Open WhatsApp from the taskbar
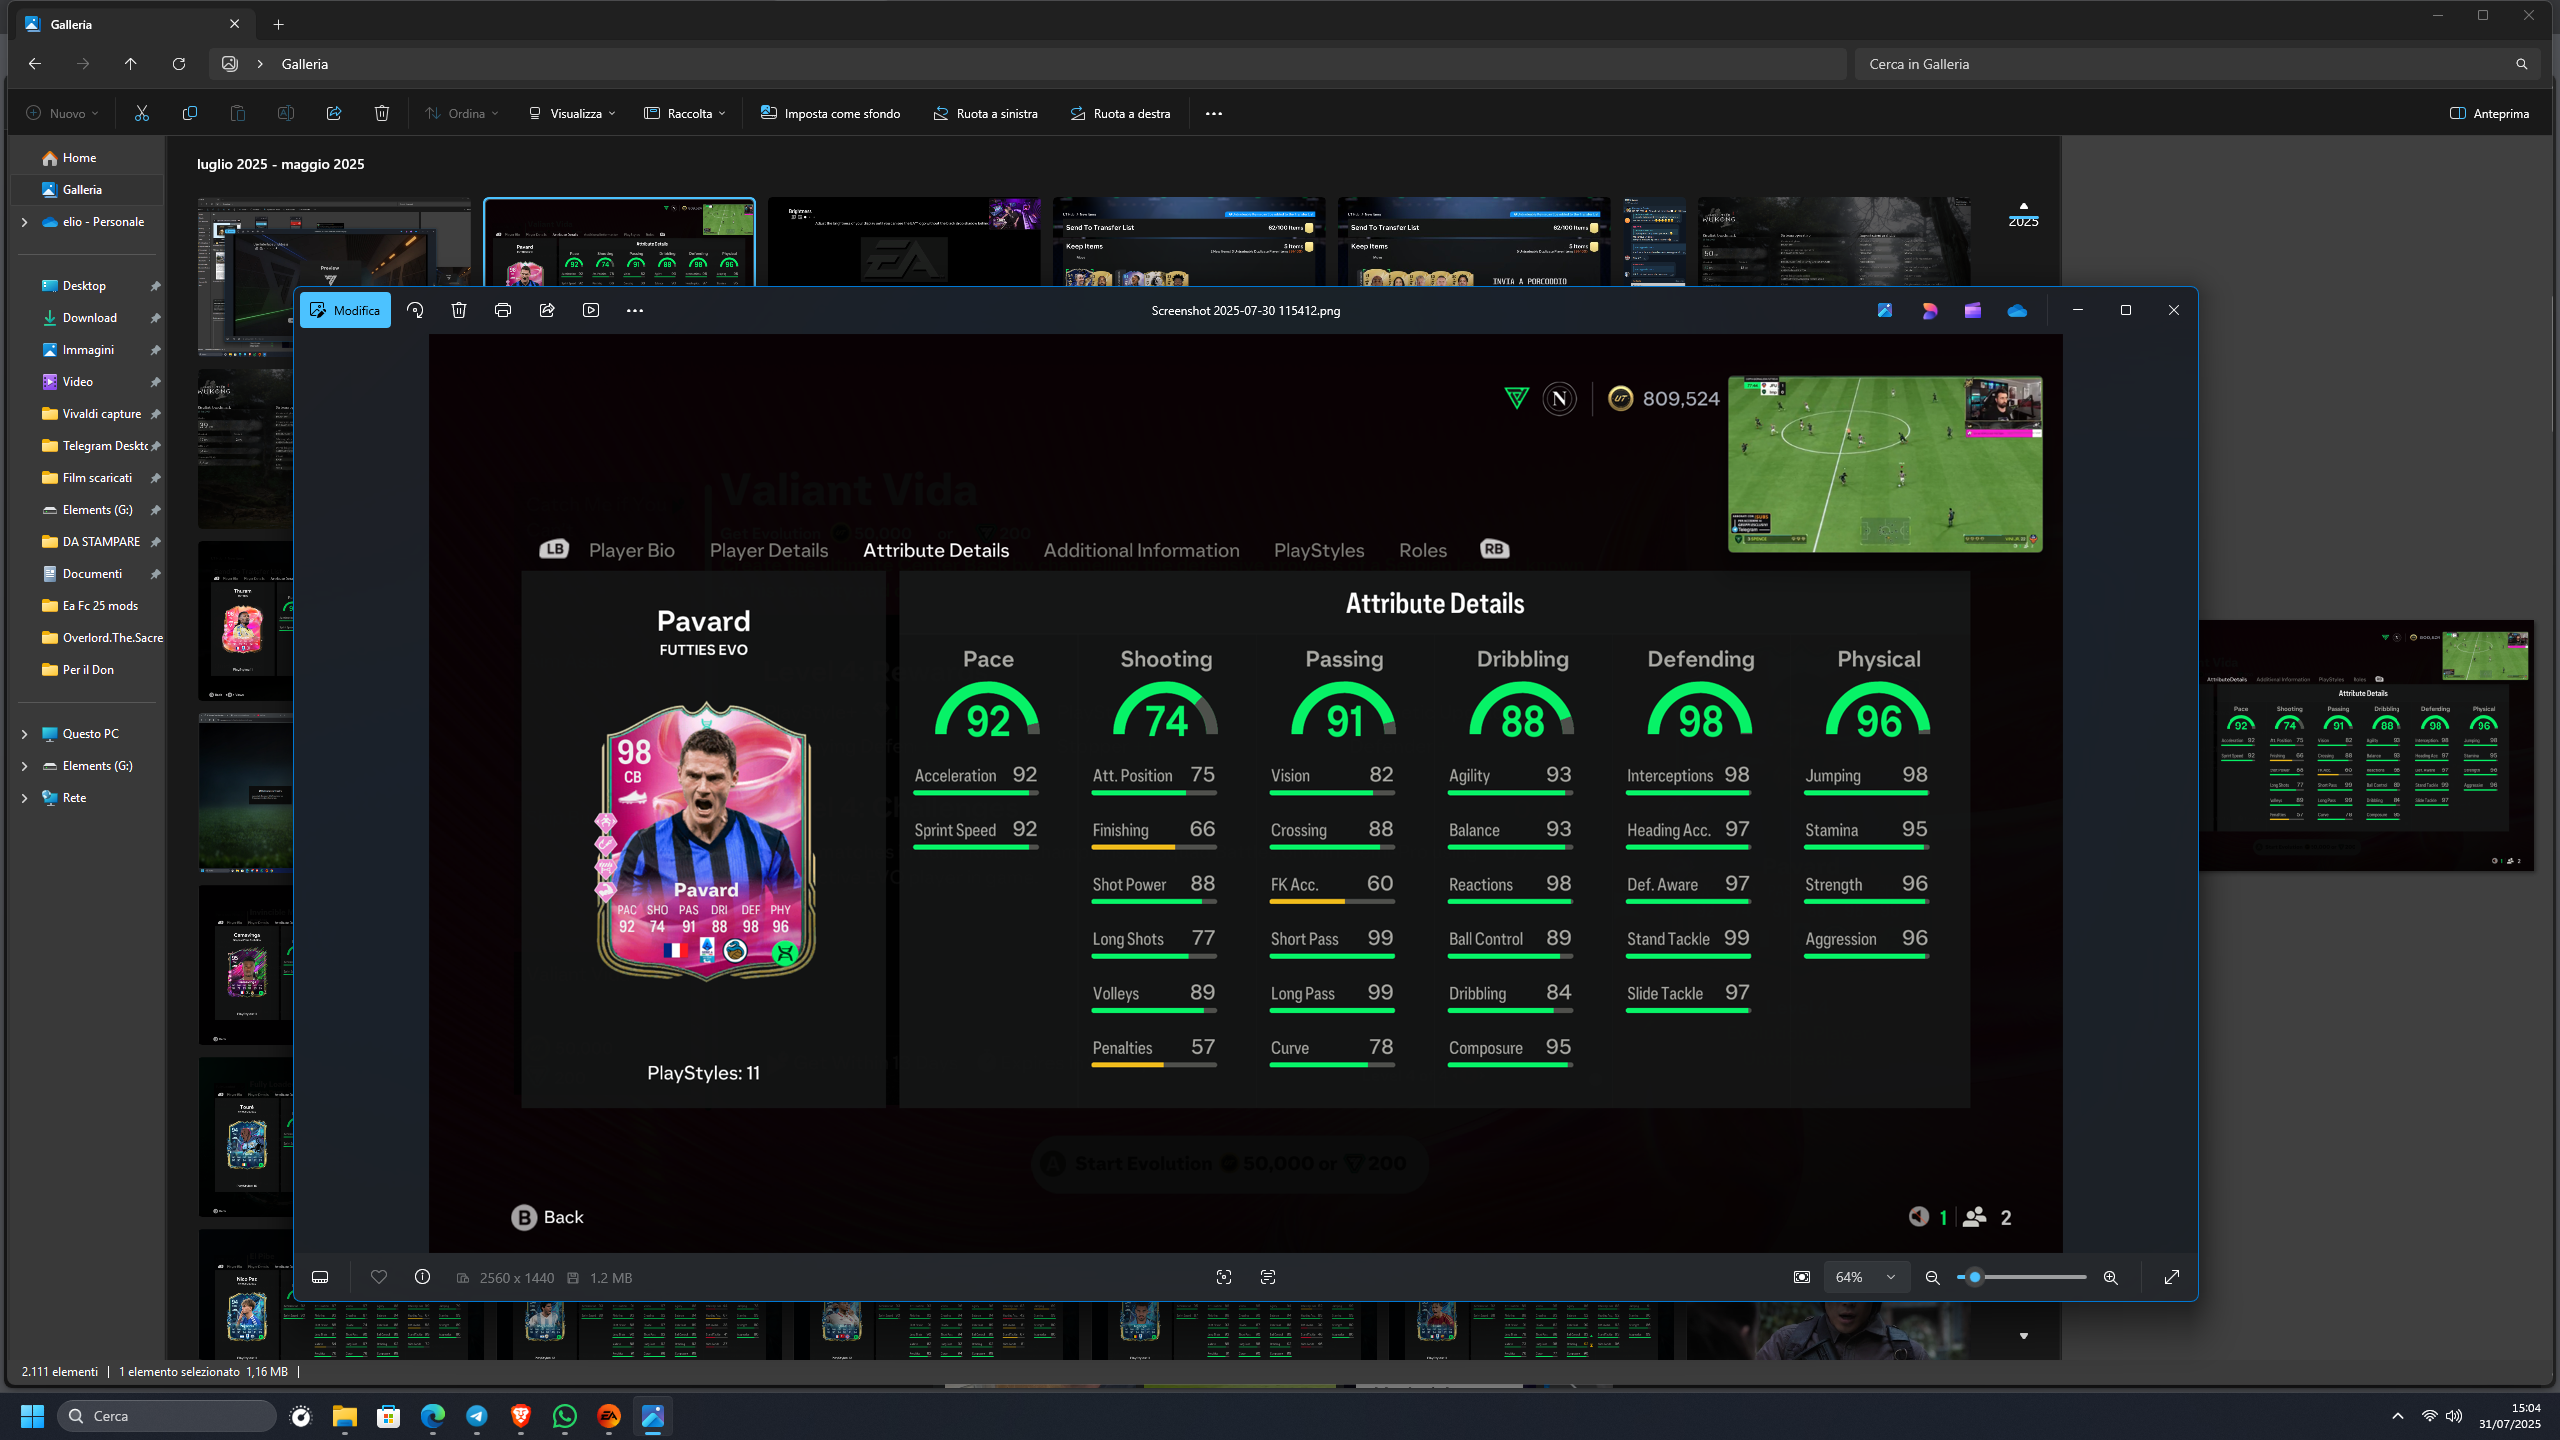Screen dimensions: 2560x1440 coord(565,1416)
